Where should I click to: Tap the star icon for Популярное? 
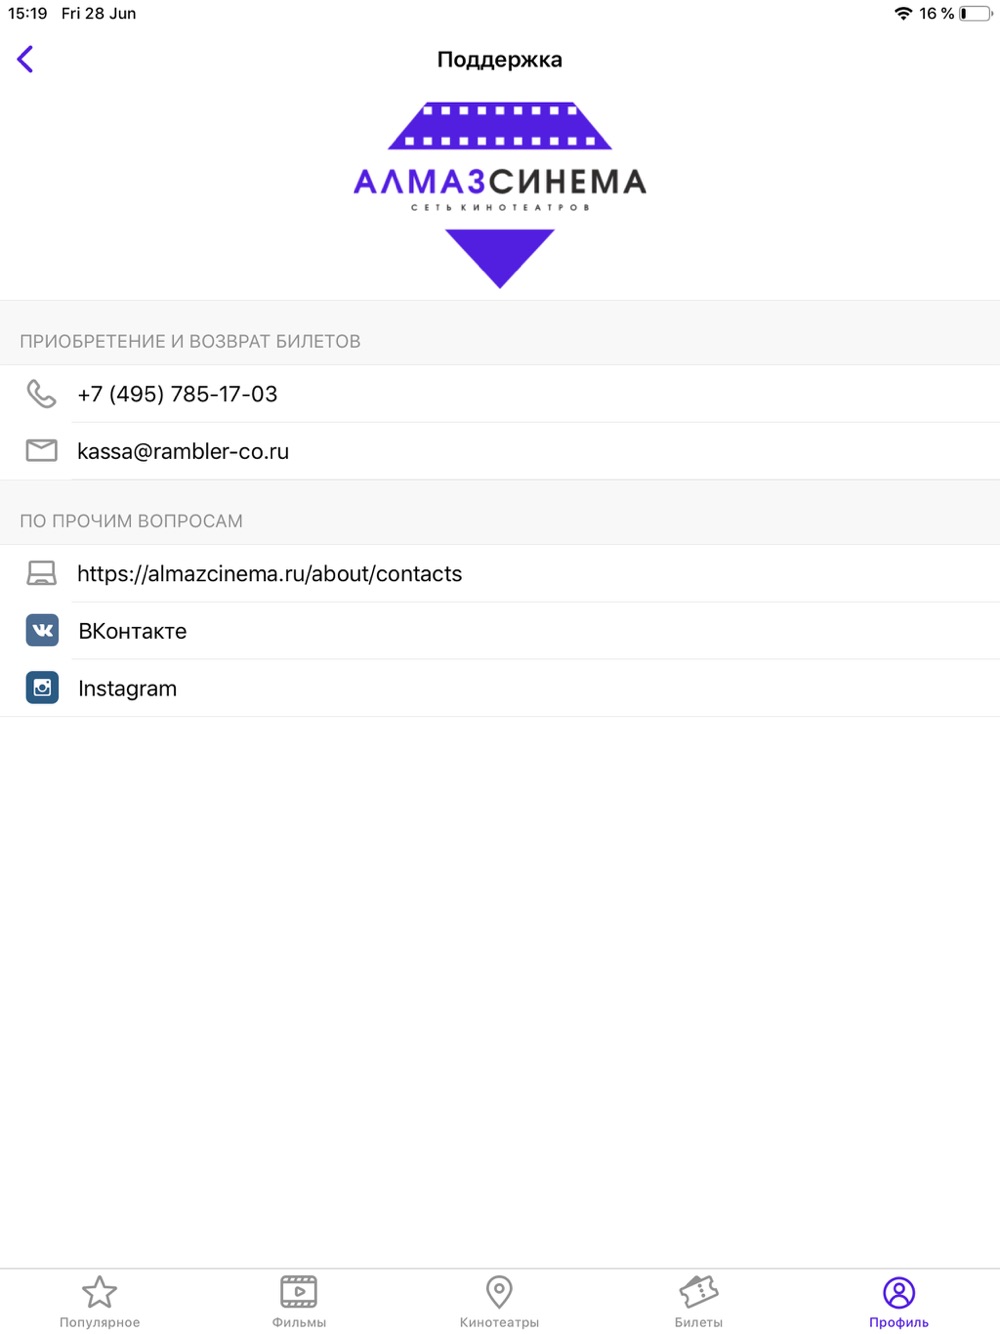[99, 1292]
